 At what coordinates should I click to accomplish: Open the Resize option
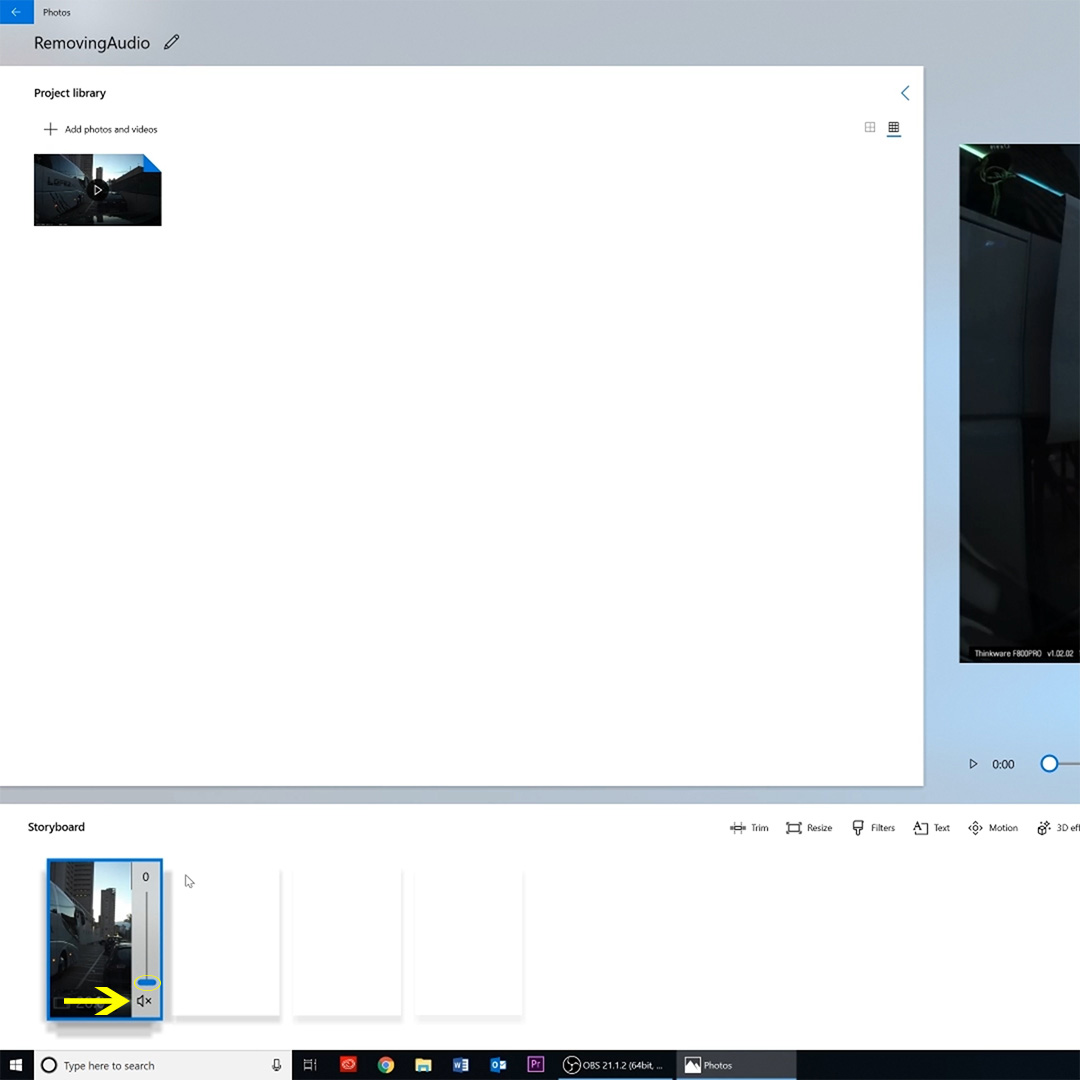pos(809,828)
